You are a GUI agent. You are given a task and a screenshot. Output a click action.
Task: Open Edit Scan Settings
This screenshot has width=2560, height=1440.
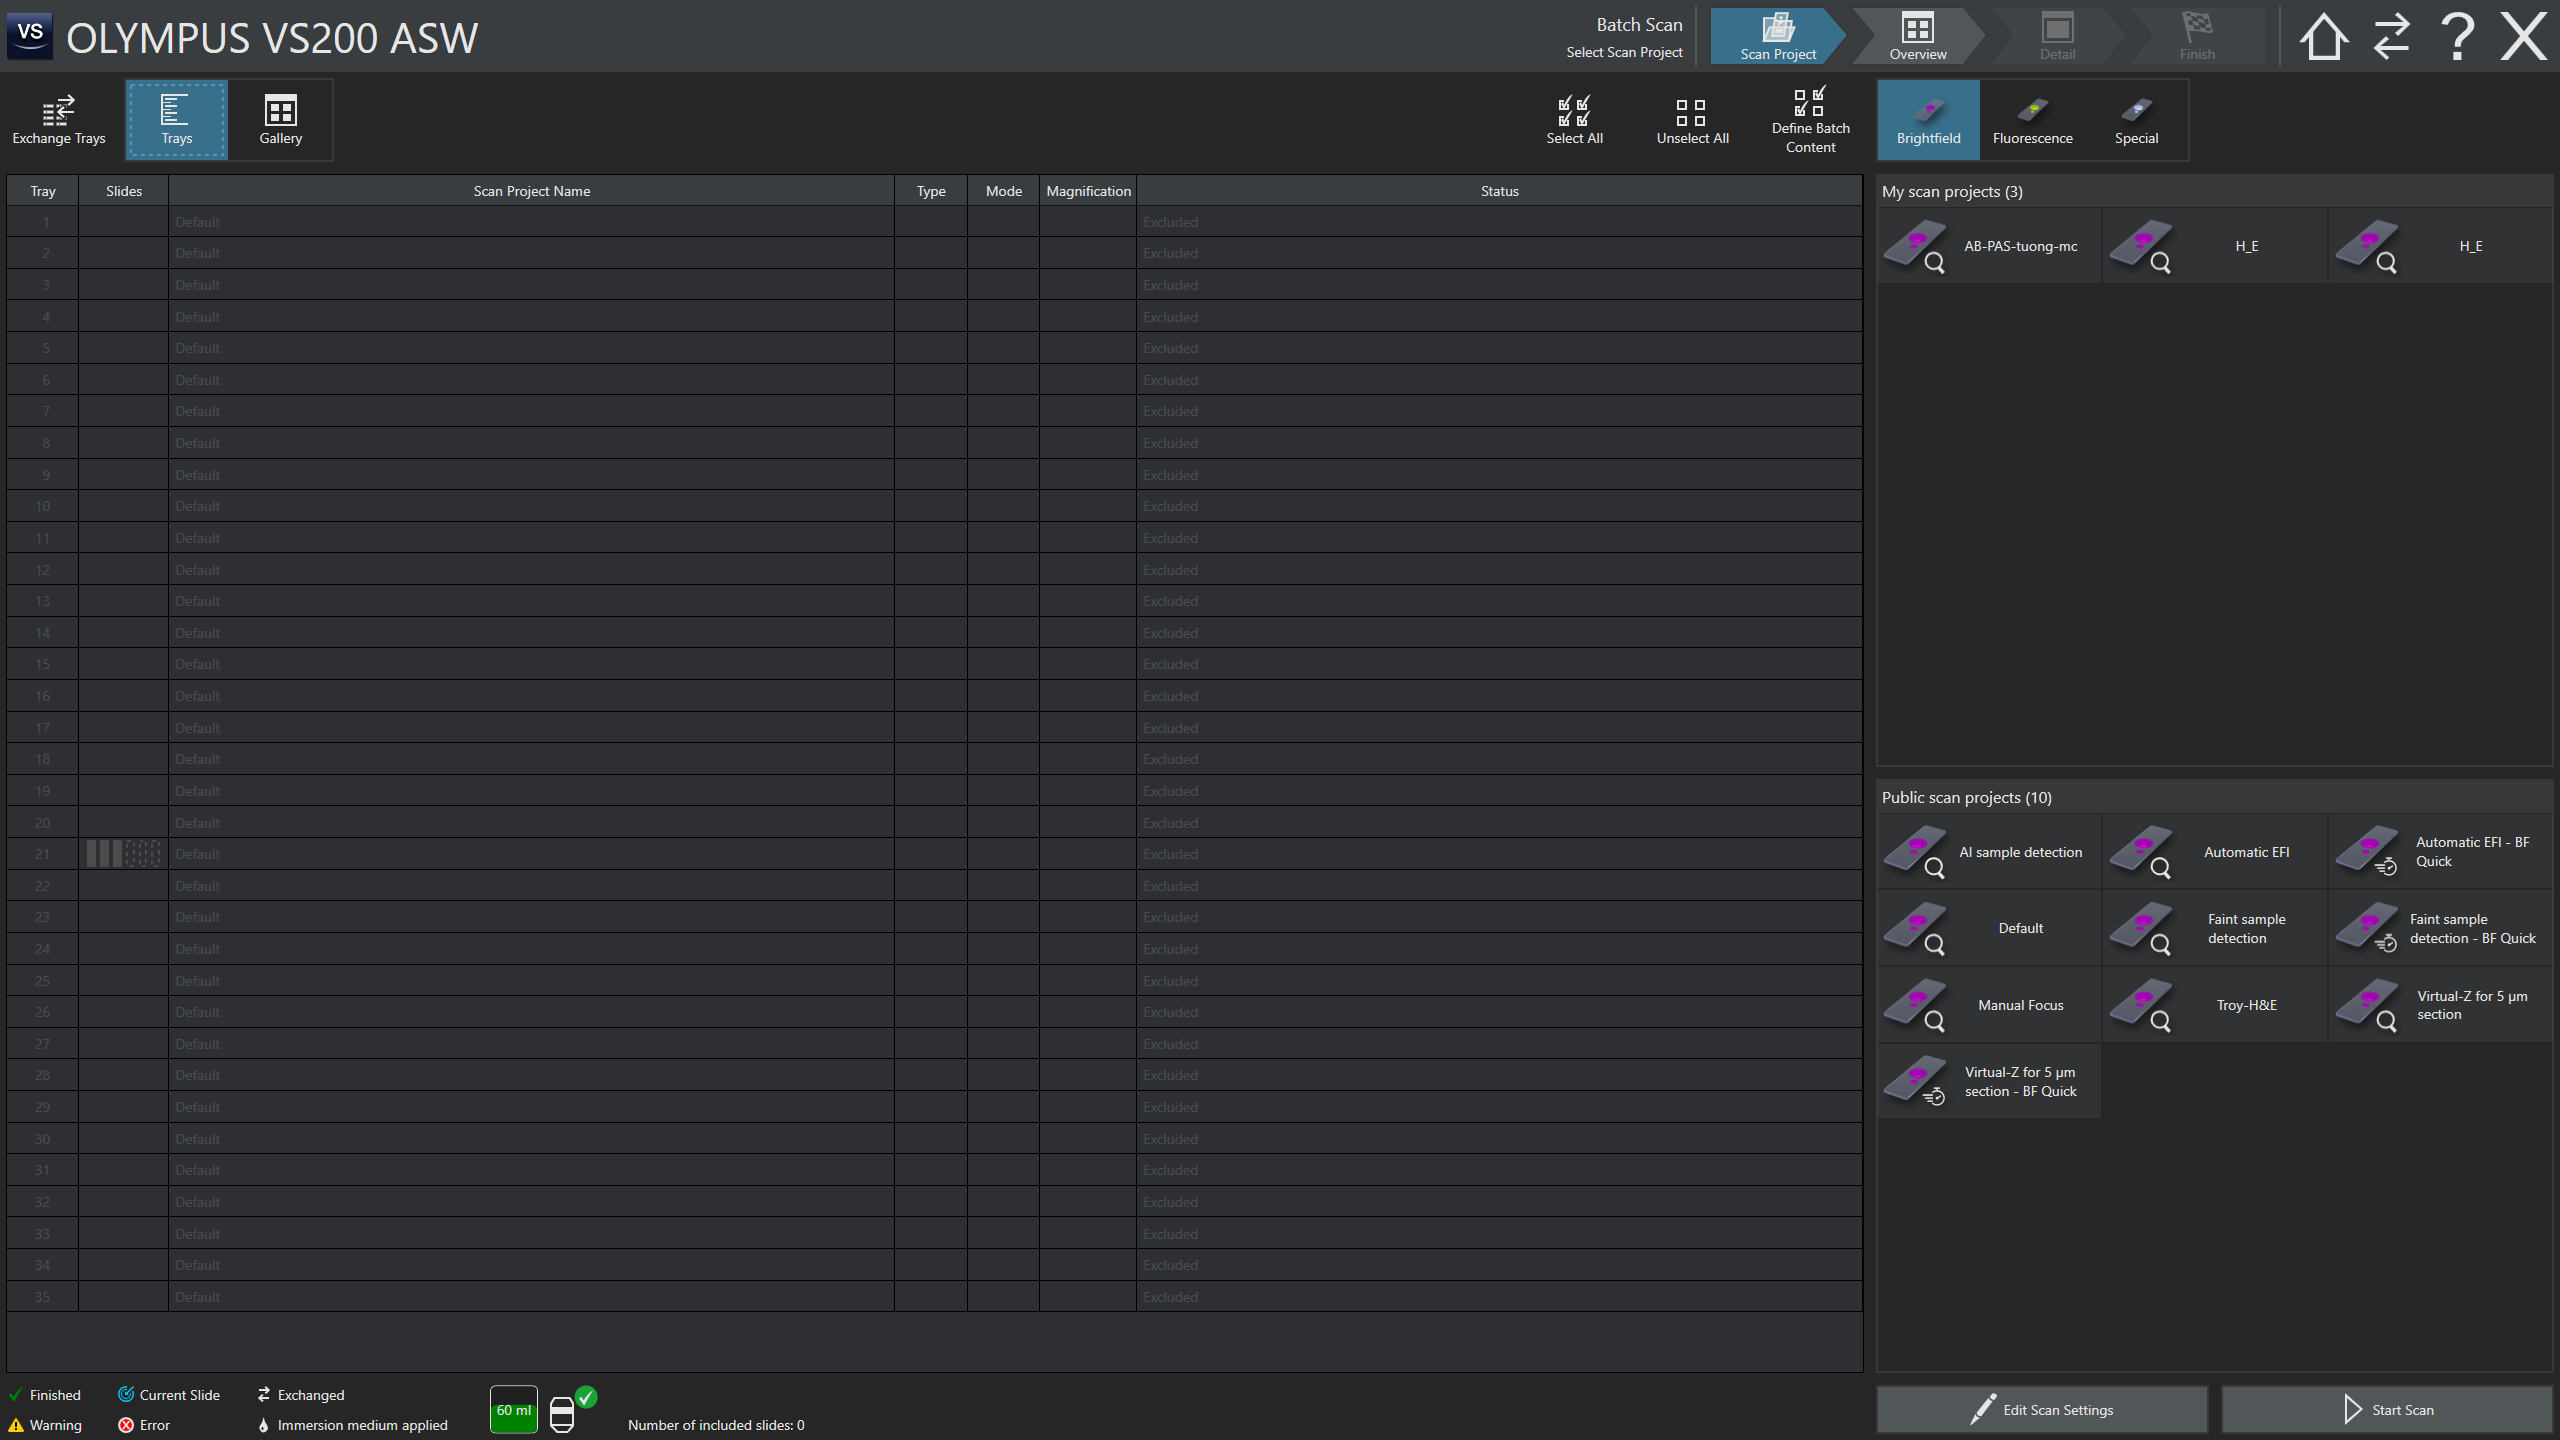pyautogui.click(x=2042, y=1410)
